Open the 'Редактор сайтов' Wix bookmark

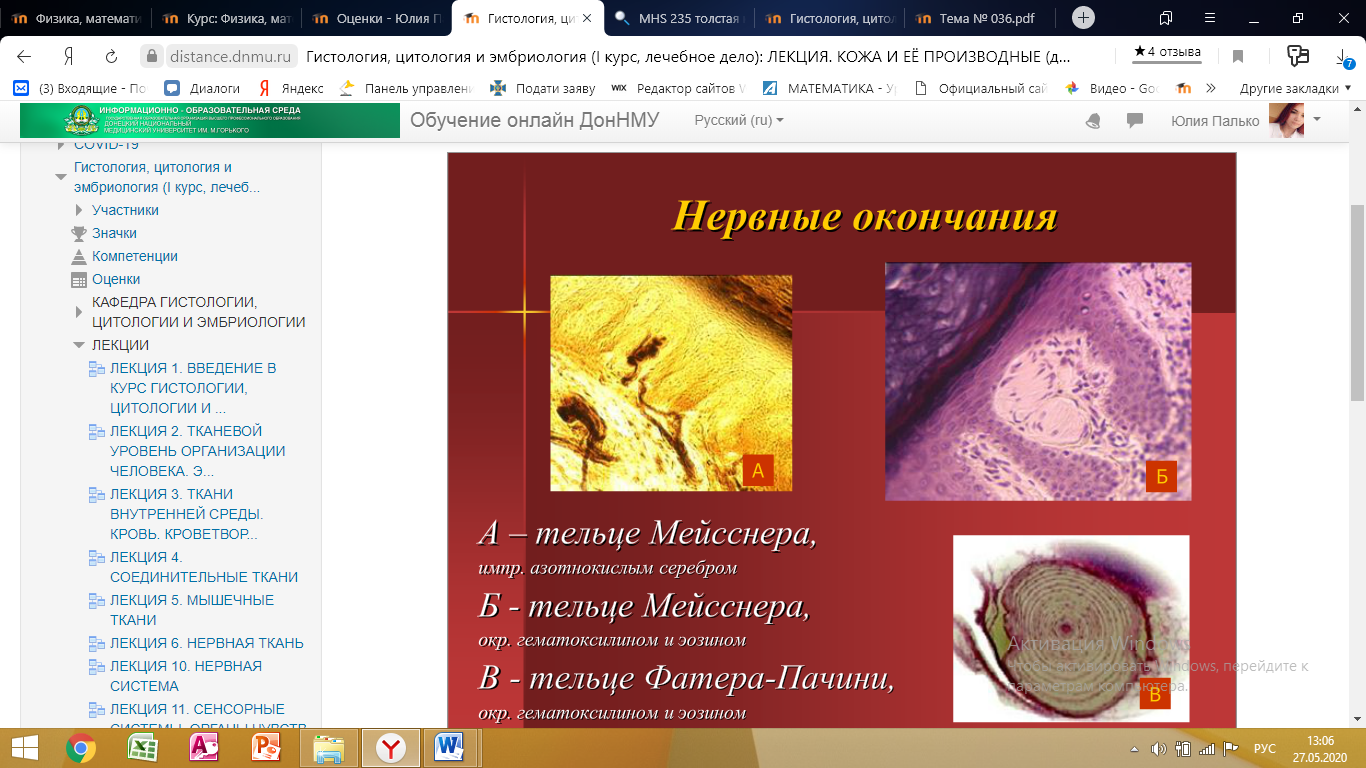click(678, 88)
